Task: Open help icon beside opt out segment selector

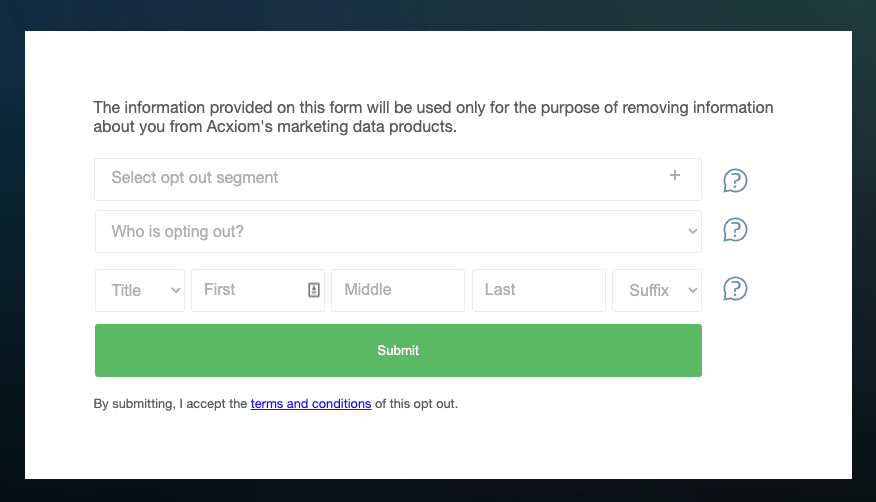Action: [x=735, y=180]
